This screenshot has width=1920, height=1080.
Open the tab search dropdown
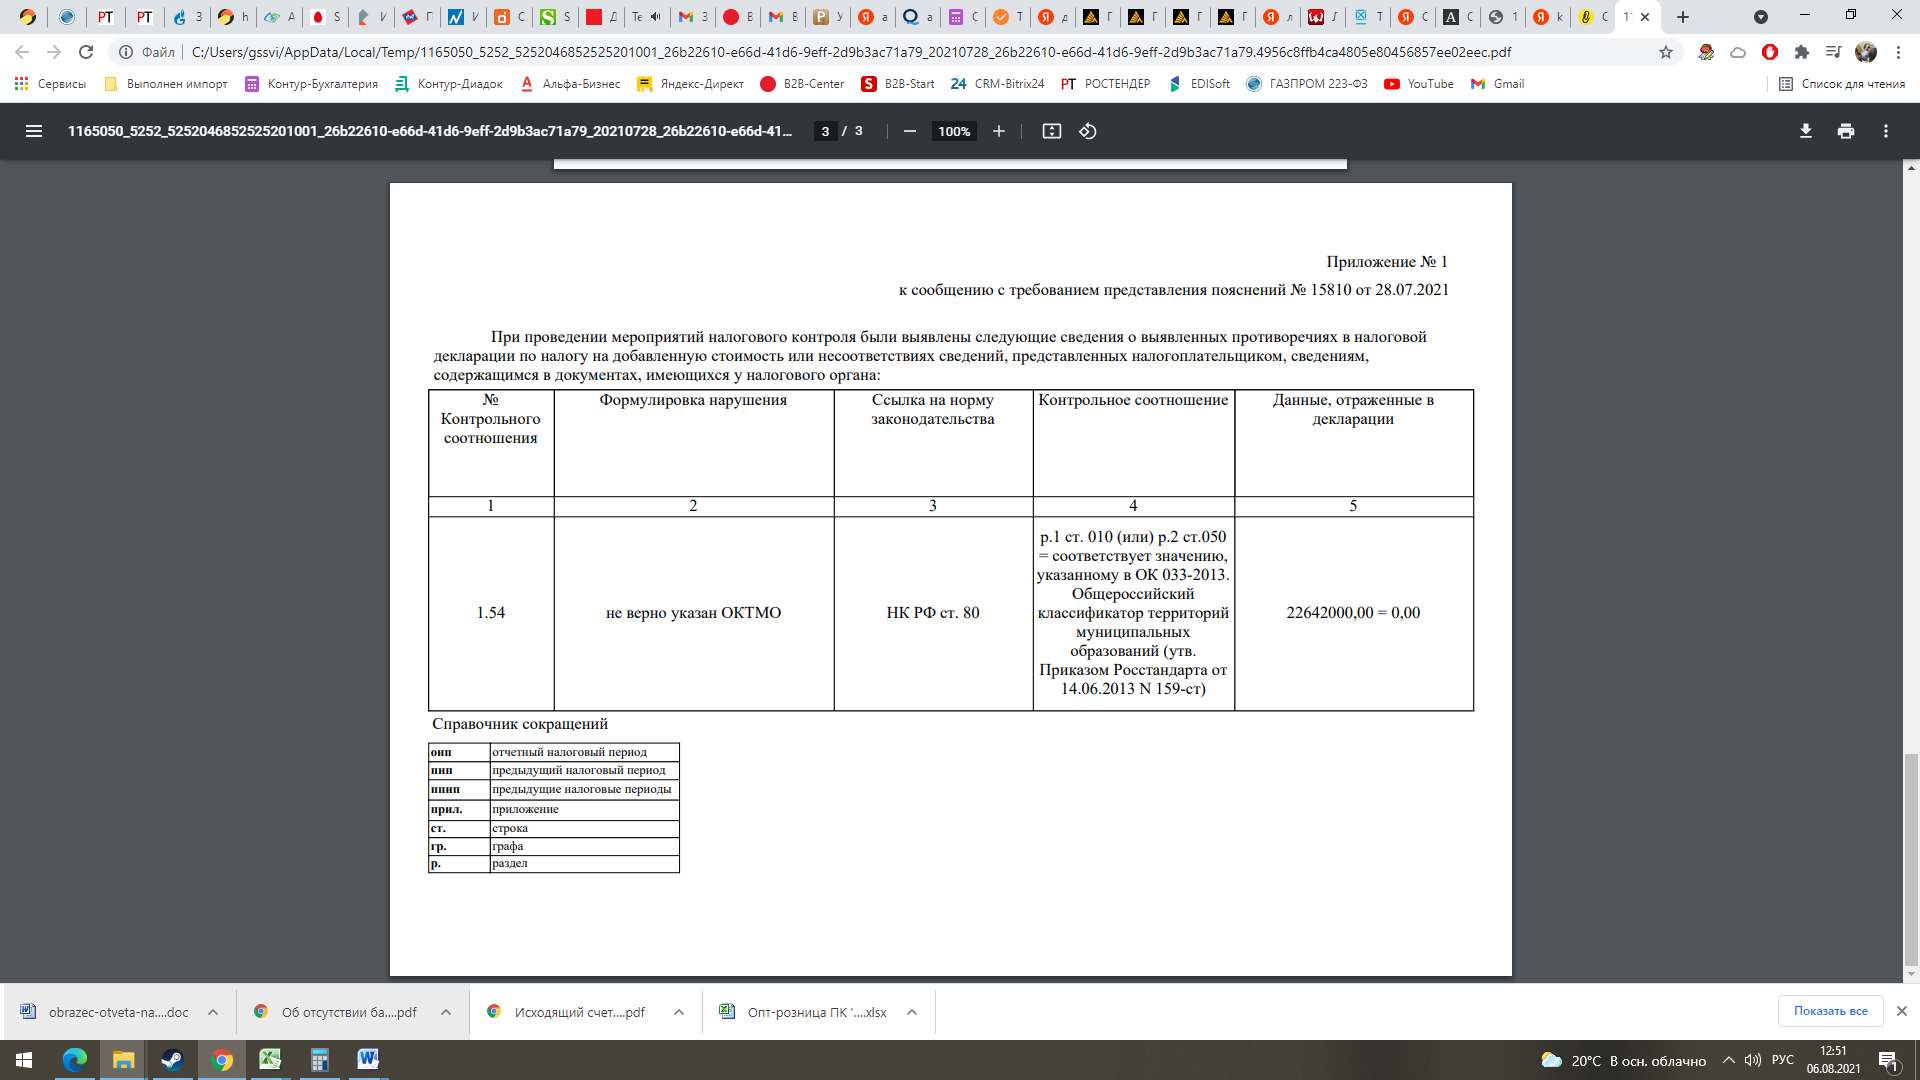point(1761,17)
